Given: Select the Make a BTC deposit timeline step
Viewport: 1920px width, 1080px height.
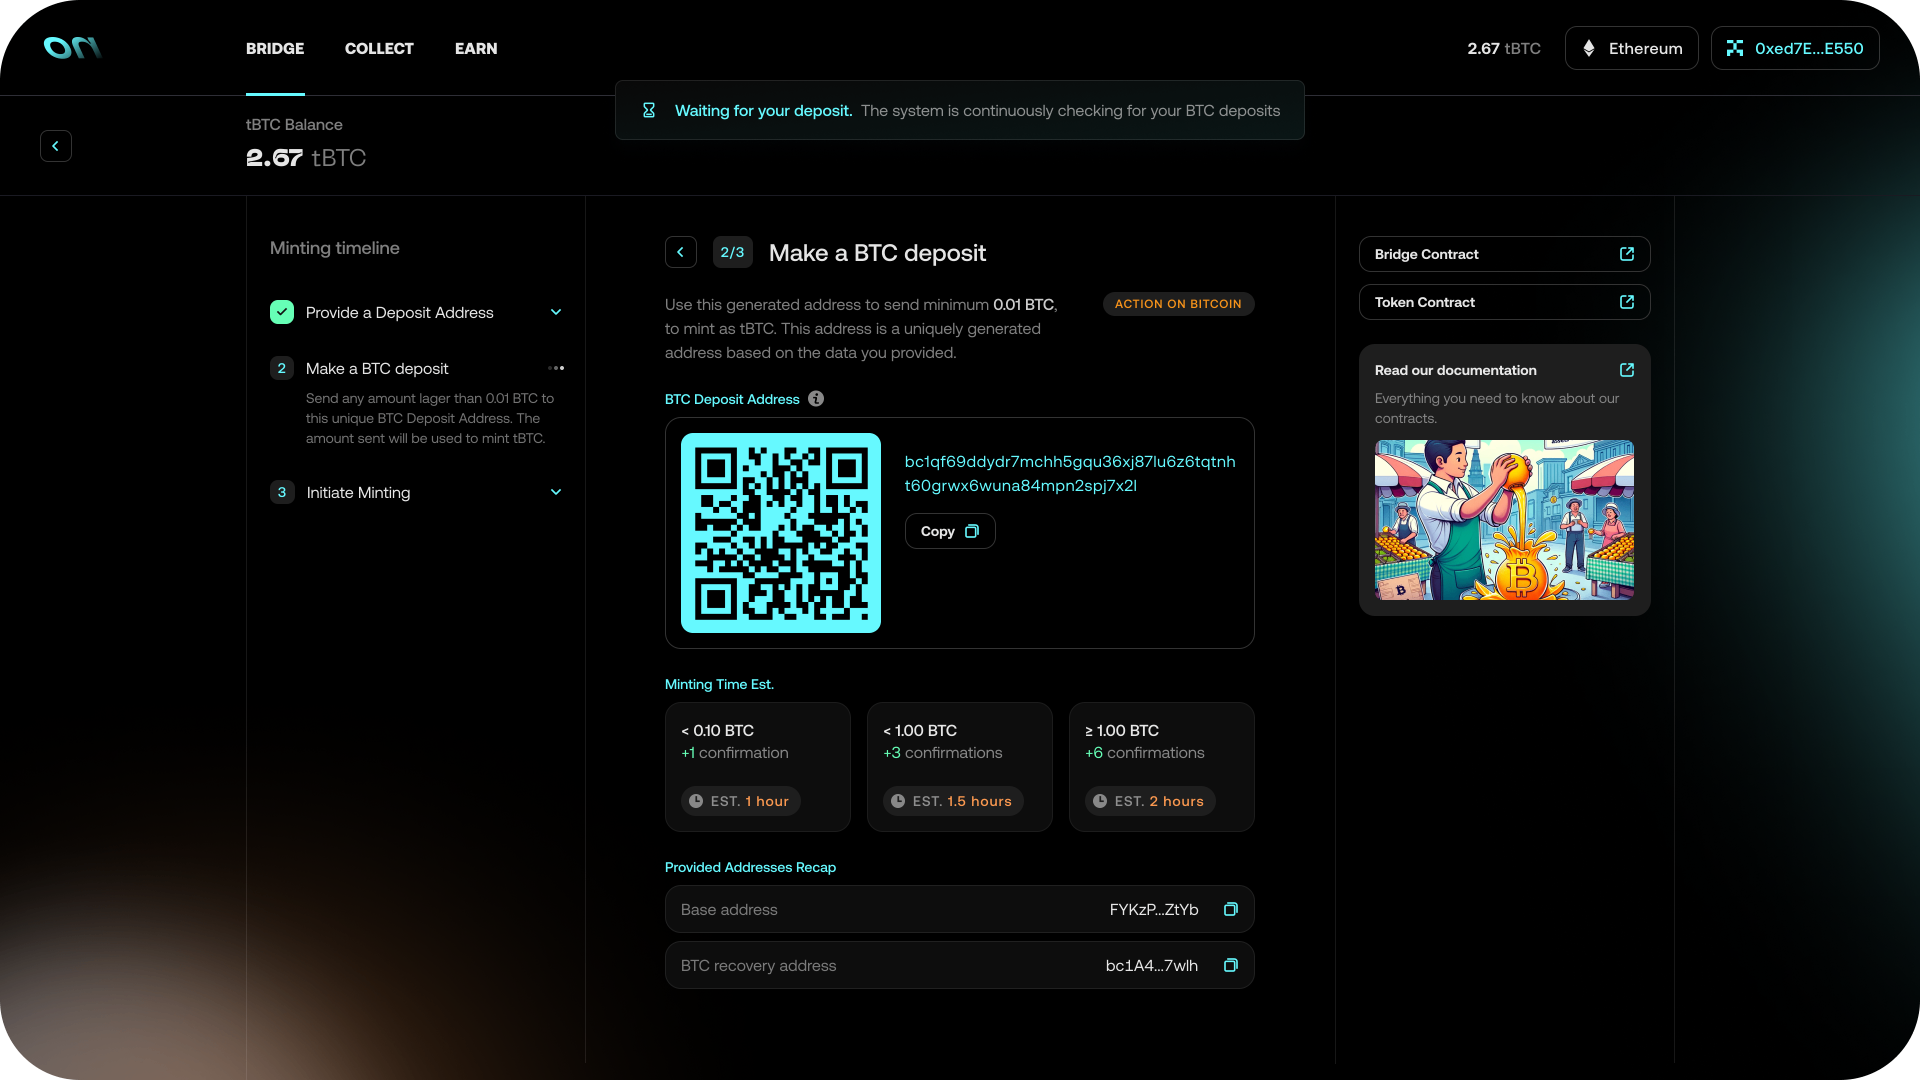Looking at the screenshot, I should click(x=377, y=368).
